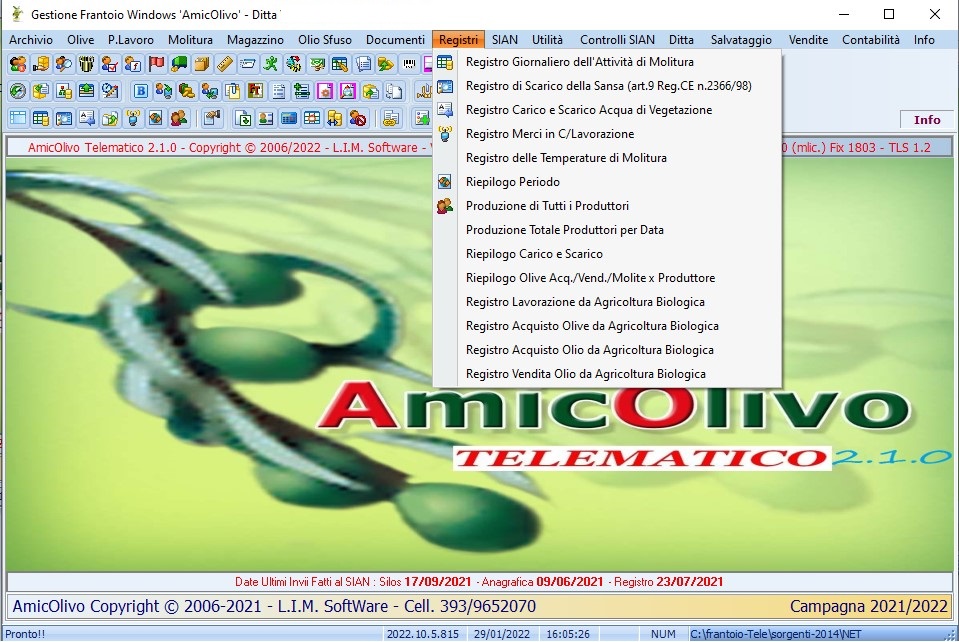Click the magenta document with magnifier icon
The height and width of the screenshot is (642, 959).
[348, 91]
